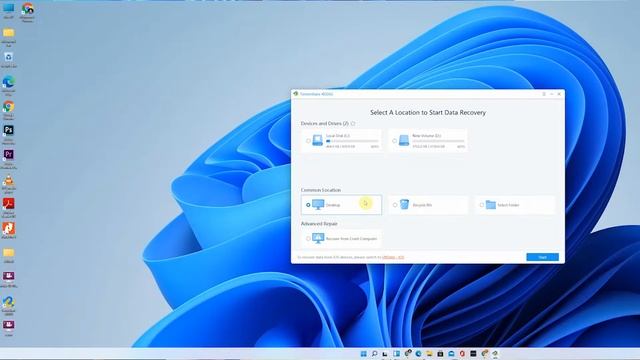Click the New Volume usage bar

click(x=438, y=141)
